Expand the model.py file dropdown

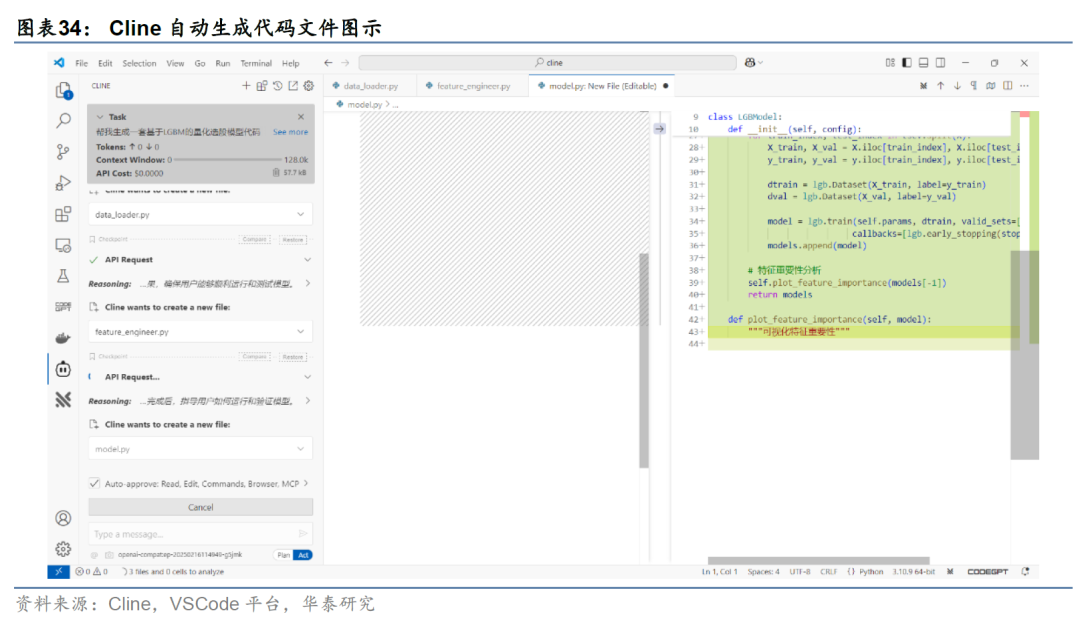(301, 449)
